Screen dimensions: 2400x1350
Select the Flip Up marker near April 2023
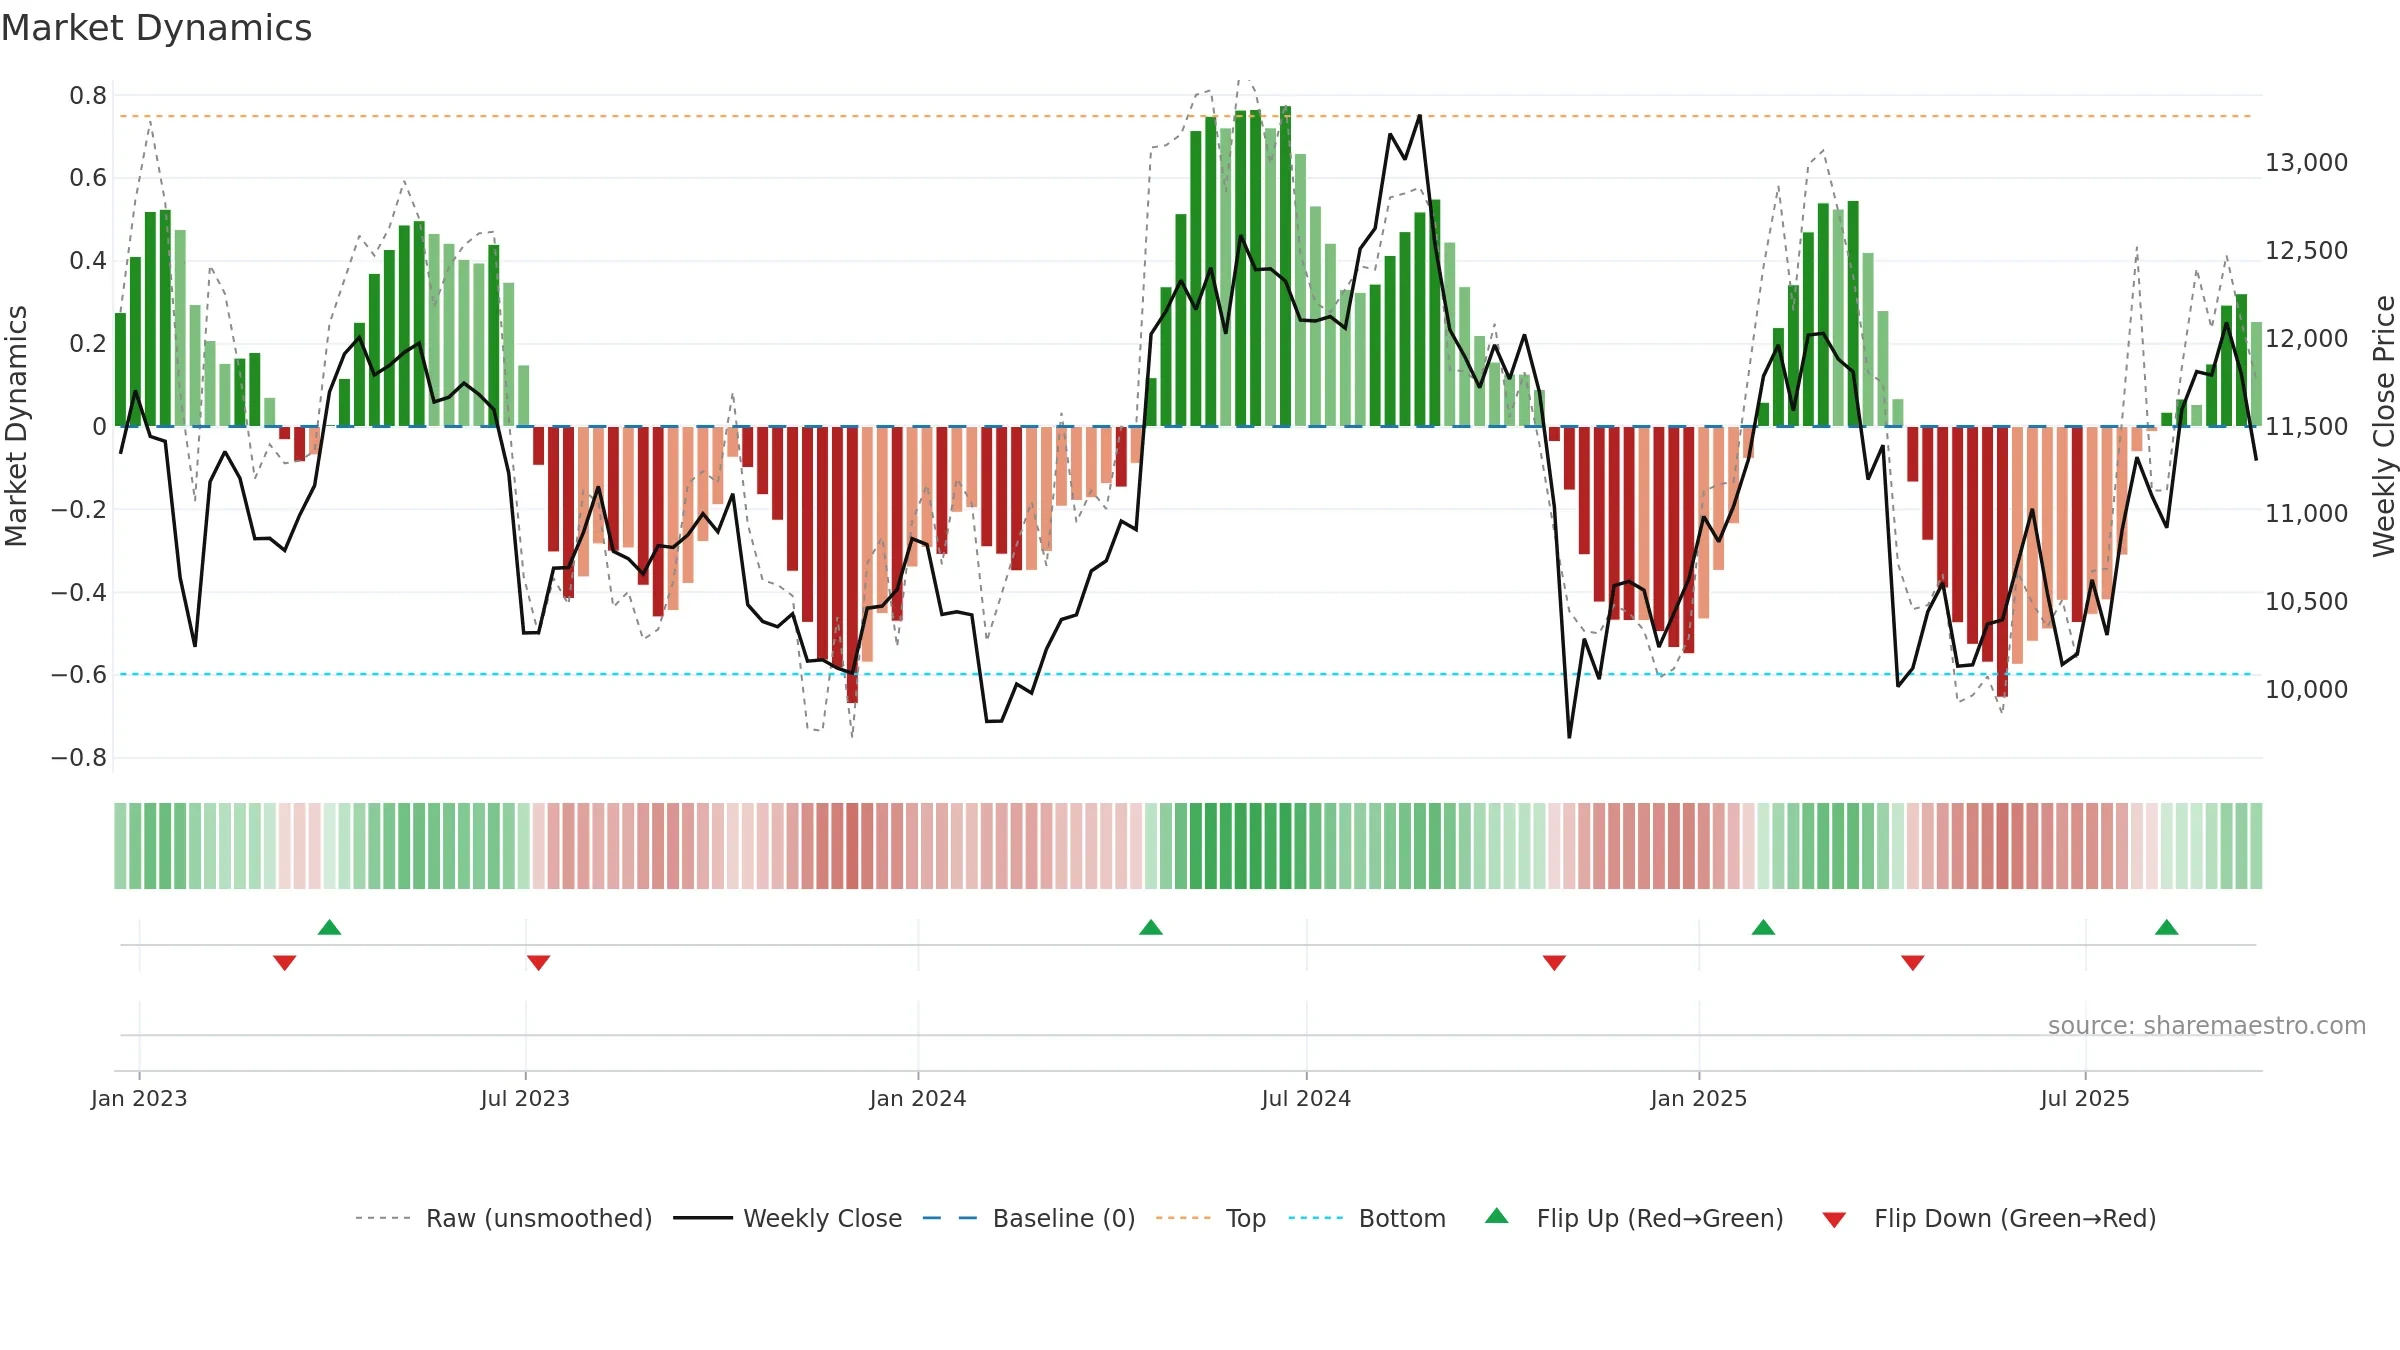coord(329,927)
